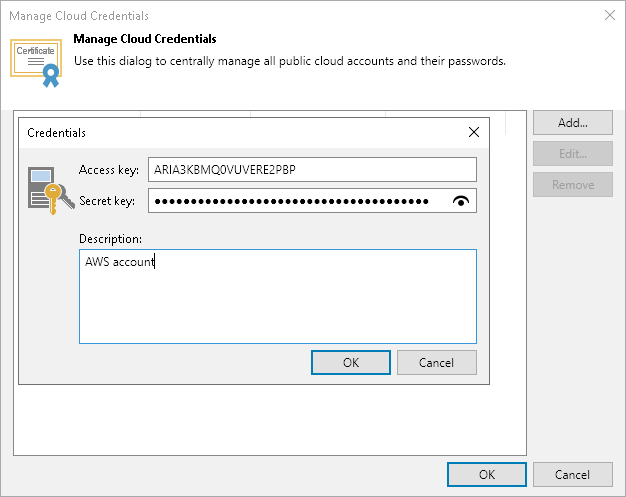
Task: Click the "Access key:" label
Action: point(109,170)
